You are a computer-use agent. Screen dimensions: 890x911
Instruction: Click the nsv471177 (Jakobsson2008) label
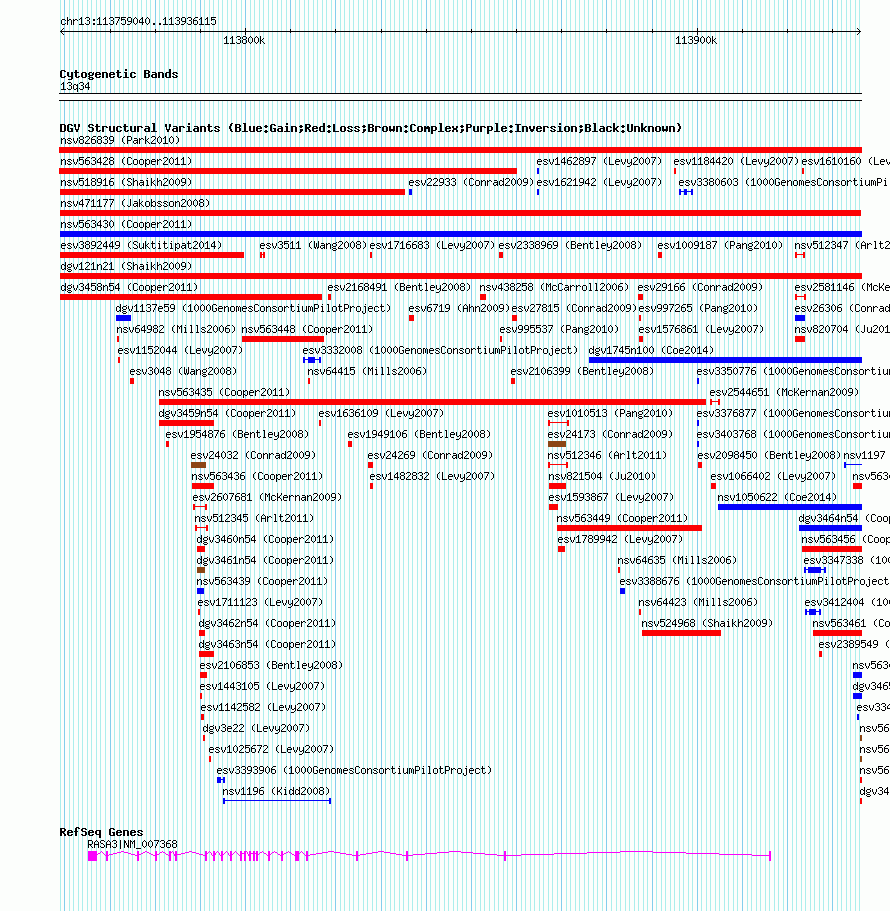coord(135,203)
